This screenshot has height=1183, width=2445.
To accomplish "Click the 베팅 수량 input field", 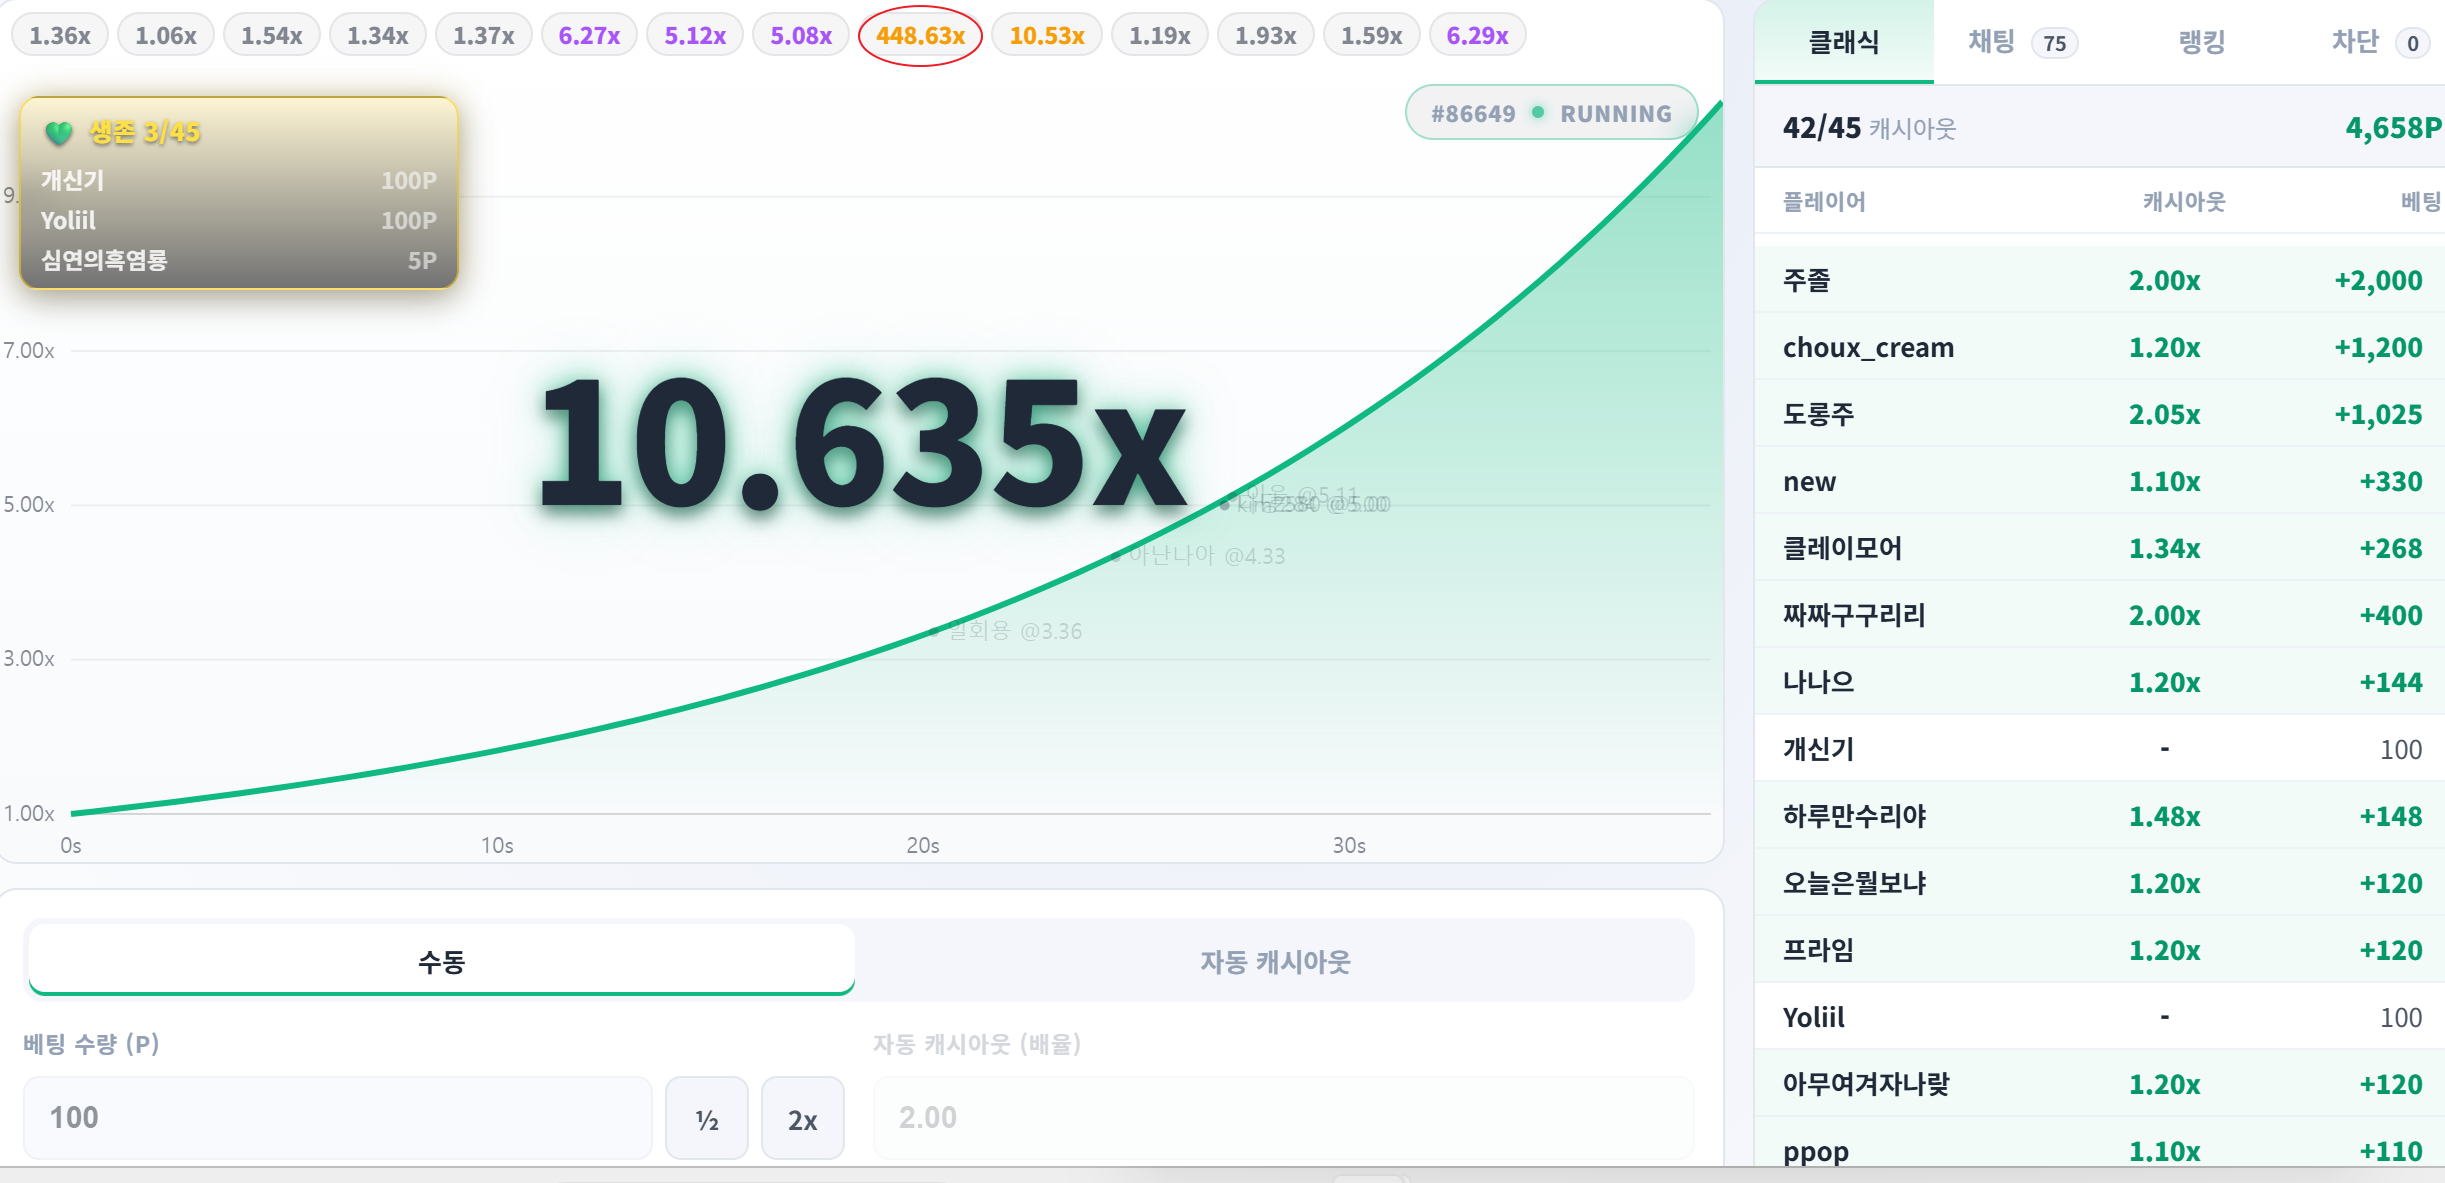I will click(338, 1118).
